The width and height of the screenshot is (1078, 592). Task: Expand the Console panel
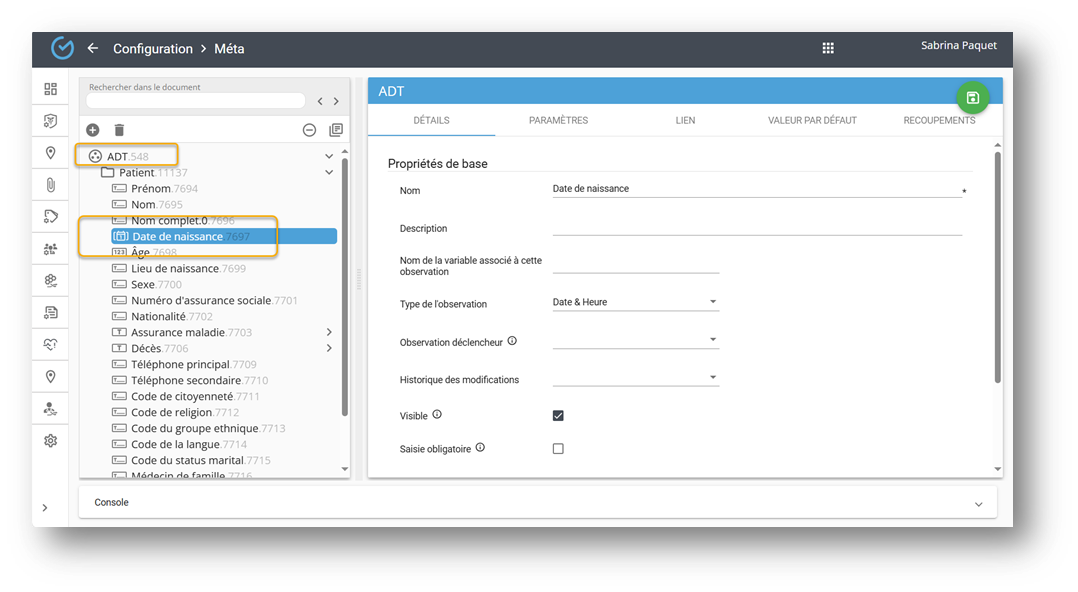click(978, 504)
